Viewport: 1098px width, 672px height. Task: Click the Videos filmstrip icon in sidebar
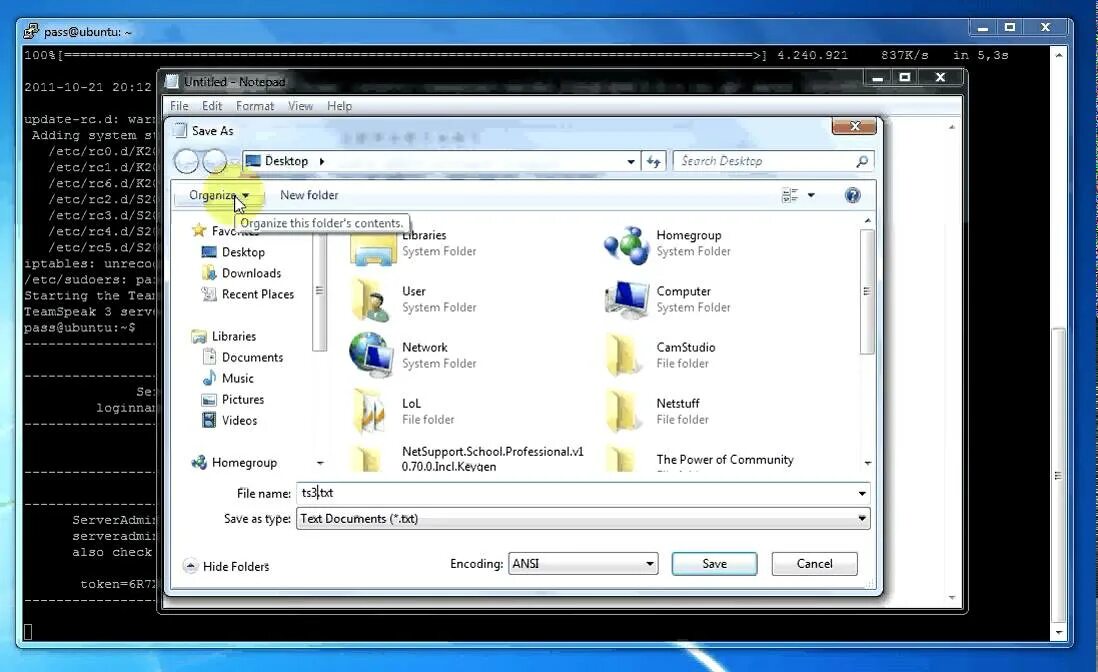209,420
